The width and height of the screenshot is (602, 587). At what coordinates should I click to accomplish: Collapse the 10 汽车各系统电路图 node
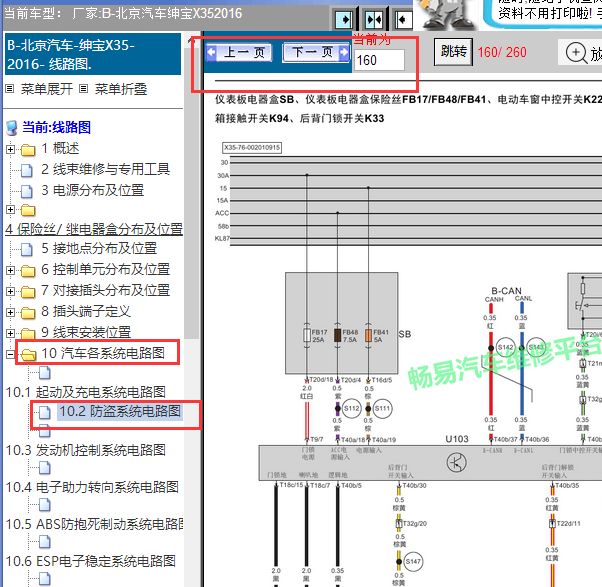[x=10, y=354]
